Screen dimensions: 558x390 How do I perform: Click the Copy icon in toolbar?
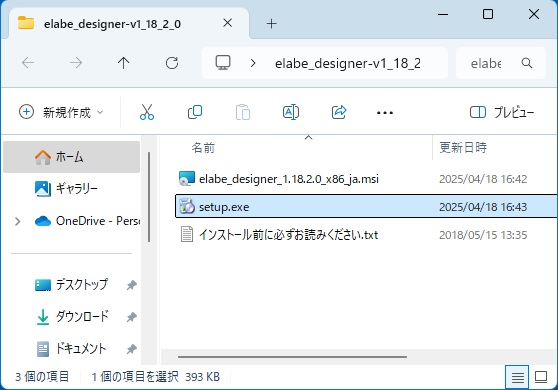[195, 112]
